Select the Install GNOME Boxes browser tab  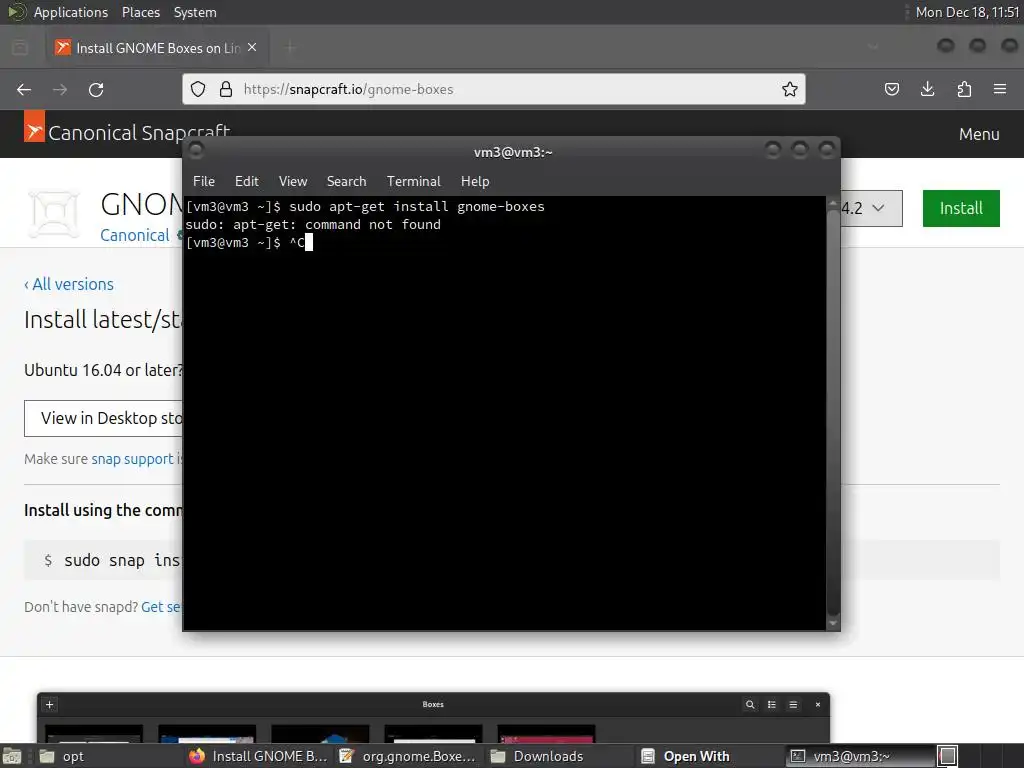click(157, 48)
